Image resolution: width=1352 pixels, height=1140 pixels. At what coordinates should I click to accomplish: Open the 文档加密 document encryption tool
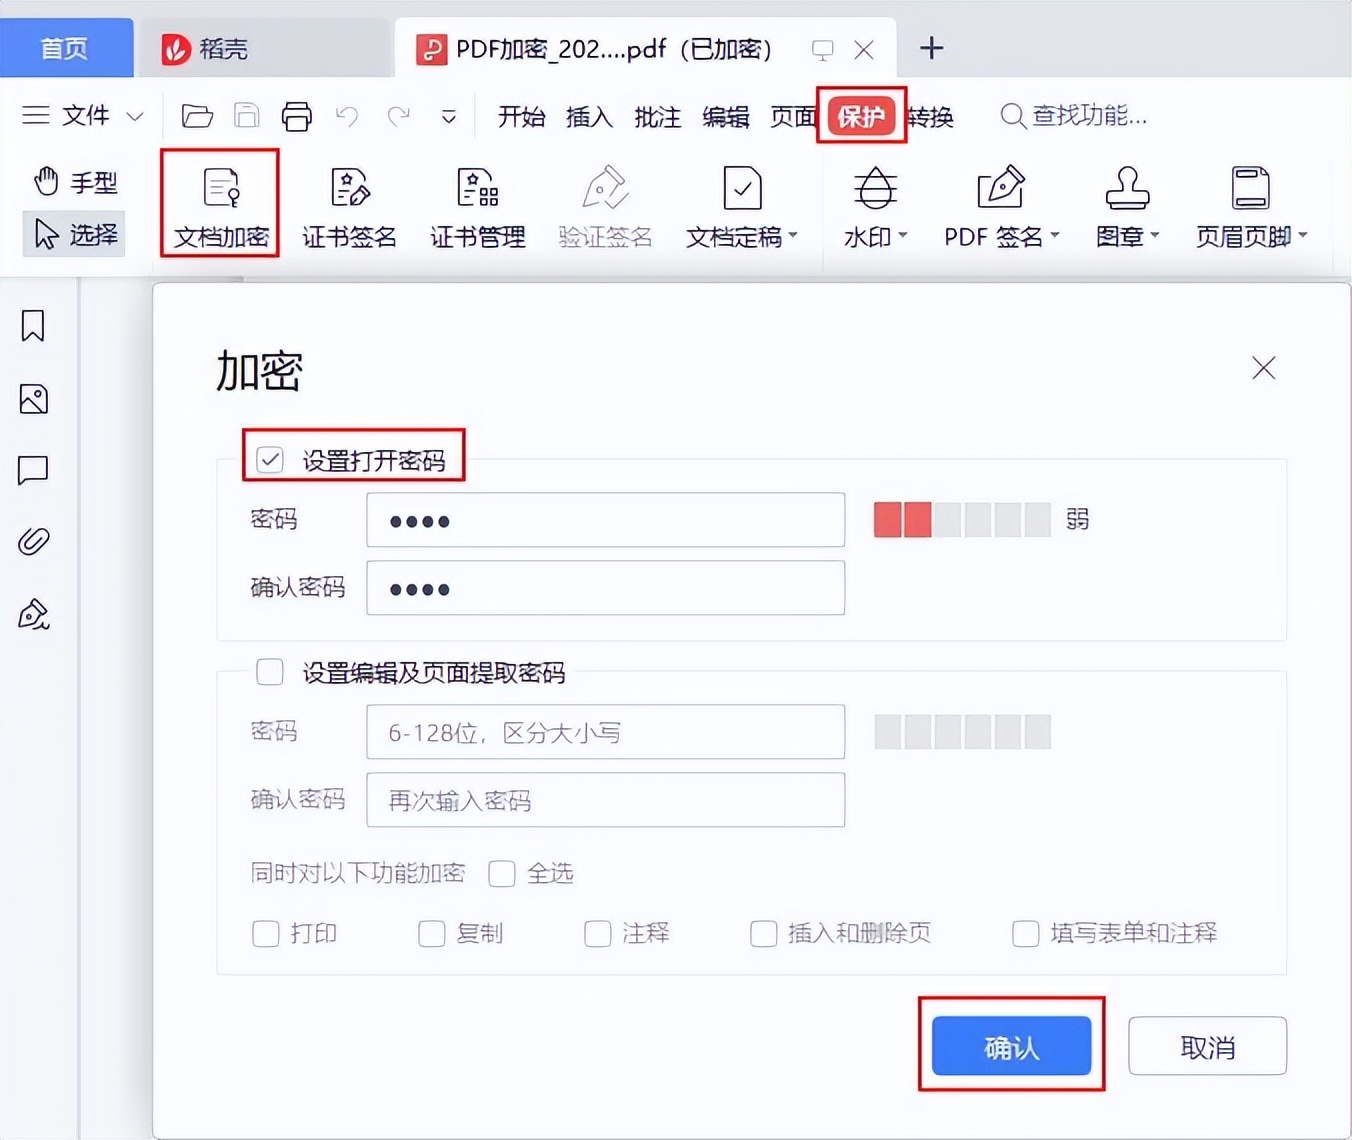(x=221, y=206)
